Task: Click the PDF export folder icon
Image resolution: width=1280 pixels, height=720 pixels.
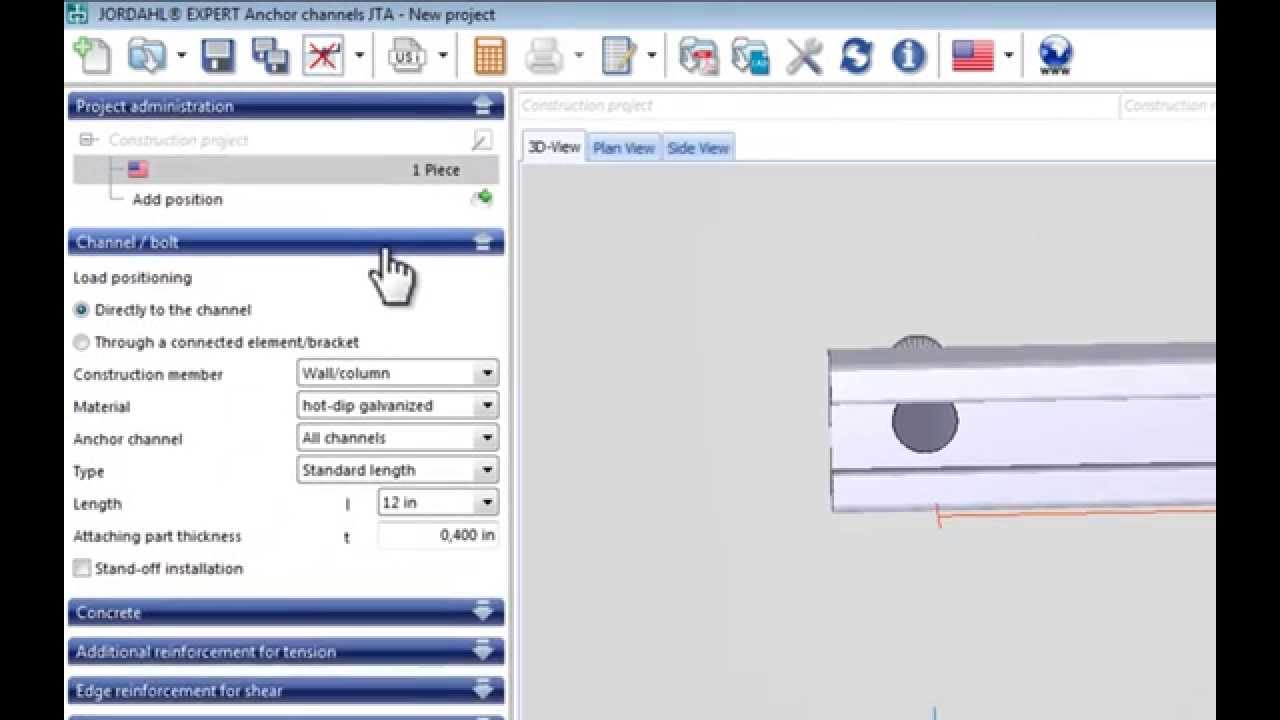Action: click(x=698, y=55)
